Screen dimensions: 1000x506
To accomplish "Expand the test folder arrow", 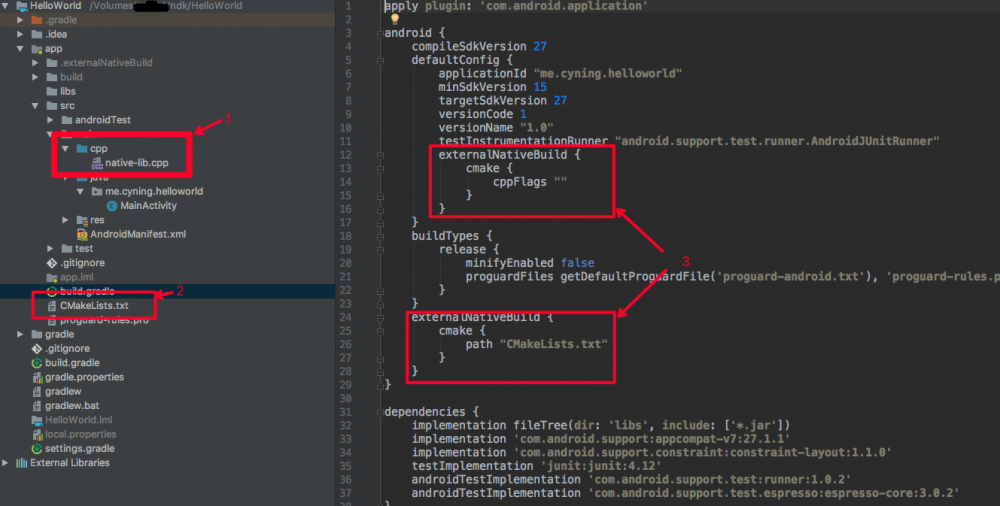I will (x=50, y=249).
